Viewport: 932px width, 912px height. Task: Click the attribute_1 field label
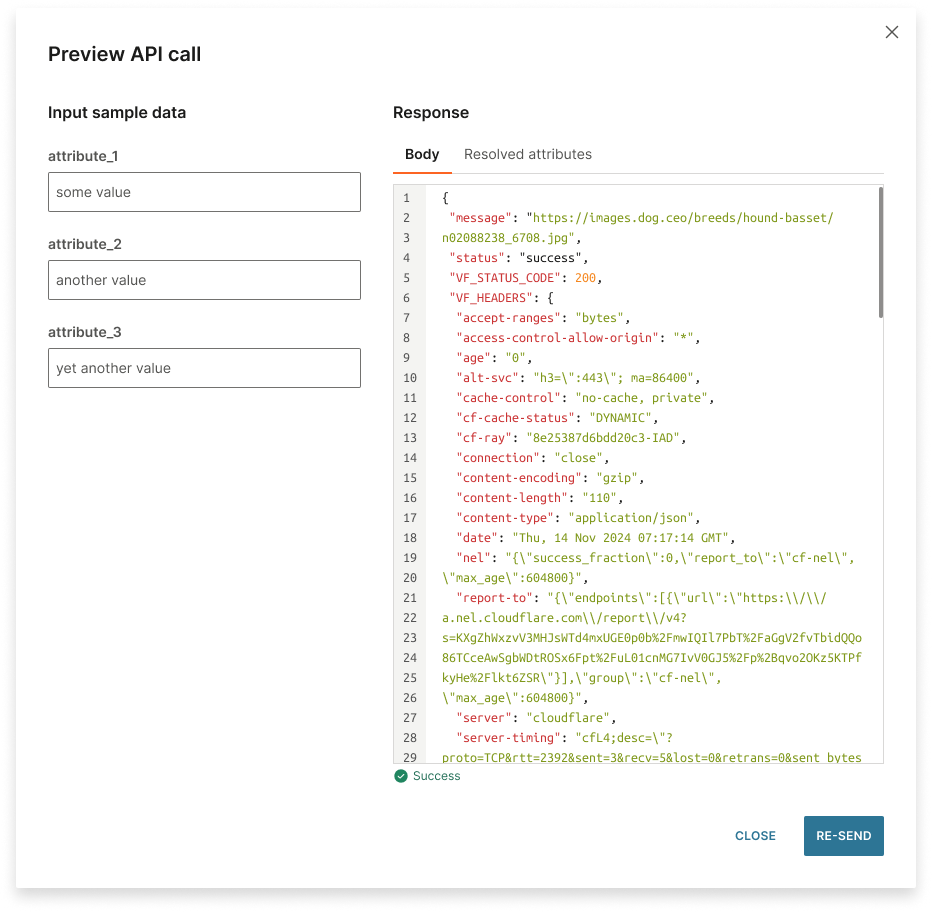[x=83, y=156]
